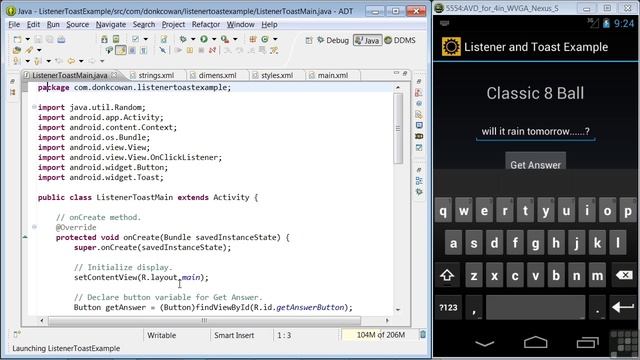Tap the Enter key on emulator keyboard
The height and width of the screenshot is (360, 640).
623,307
